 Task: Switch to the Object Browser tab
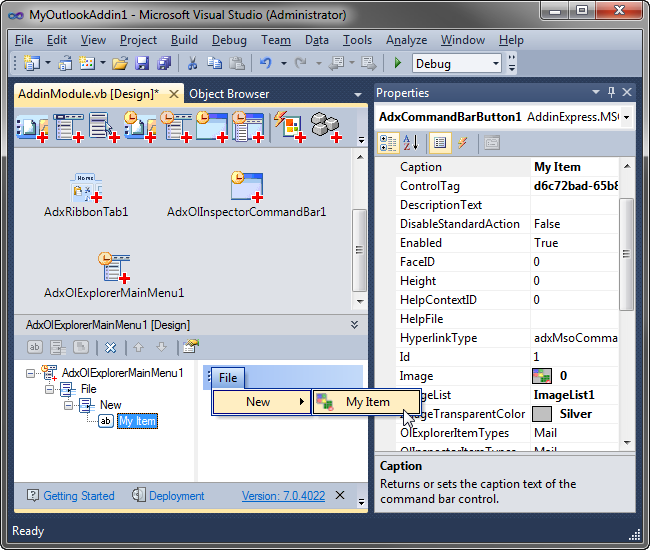(x=229, y=94)
